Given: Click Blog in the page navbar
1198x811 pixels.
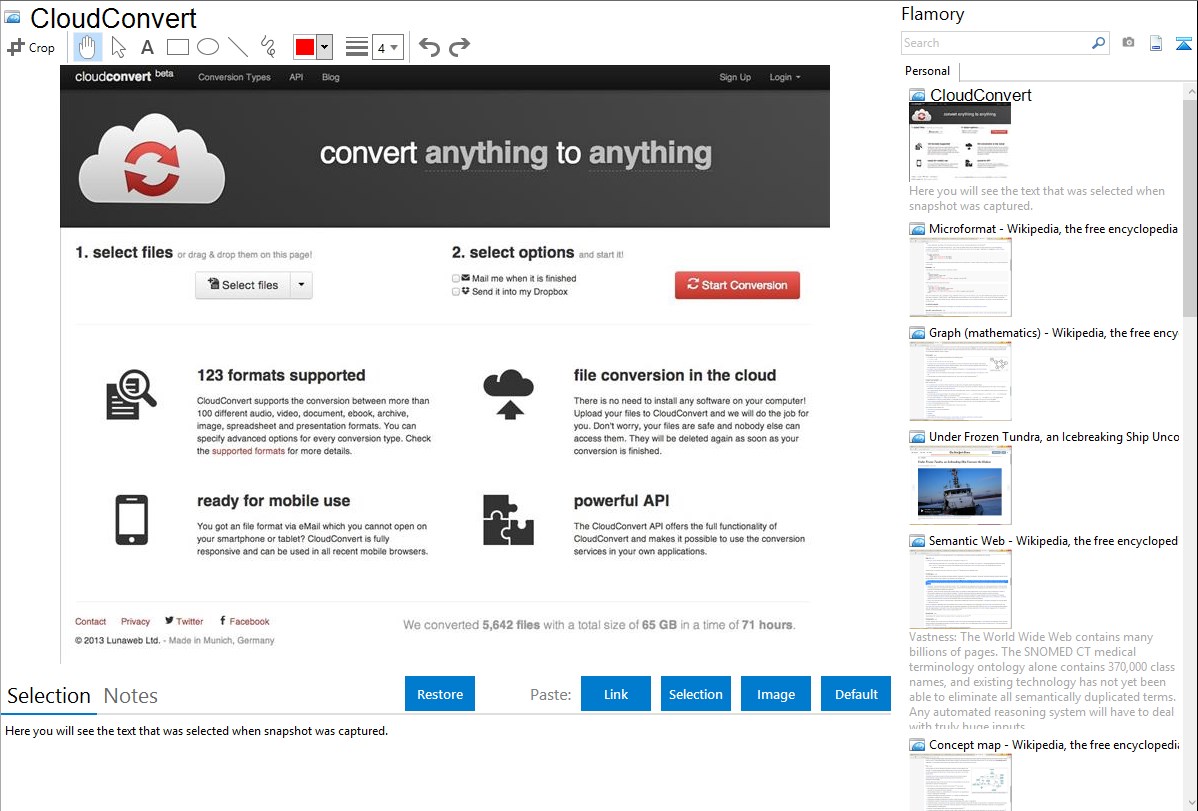Looking at the screenshot, I should tap(331, 77).
